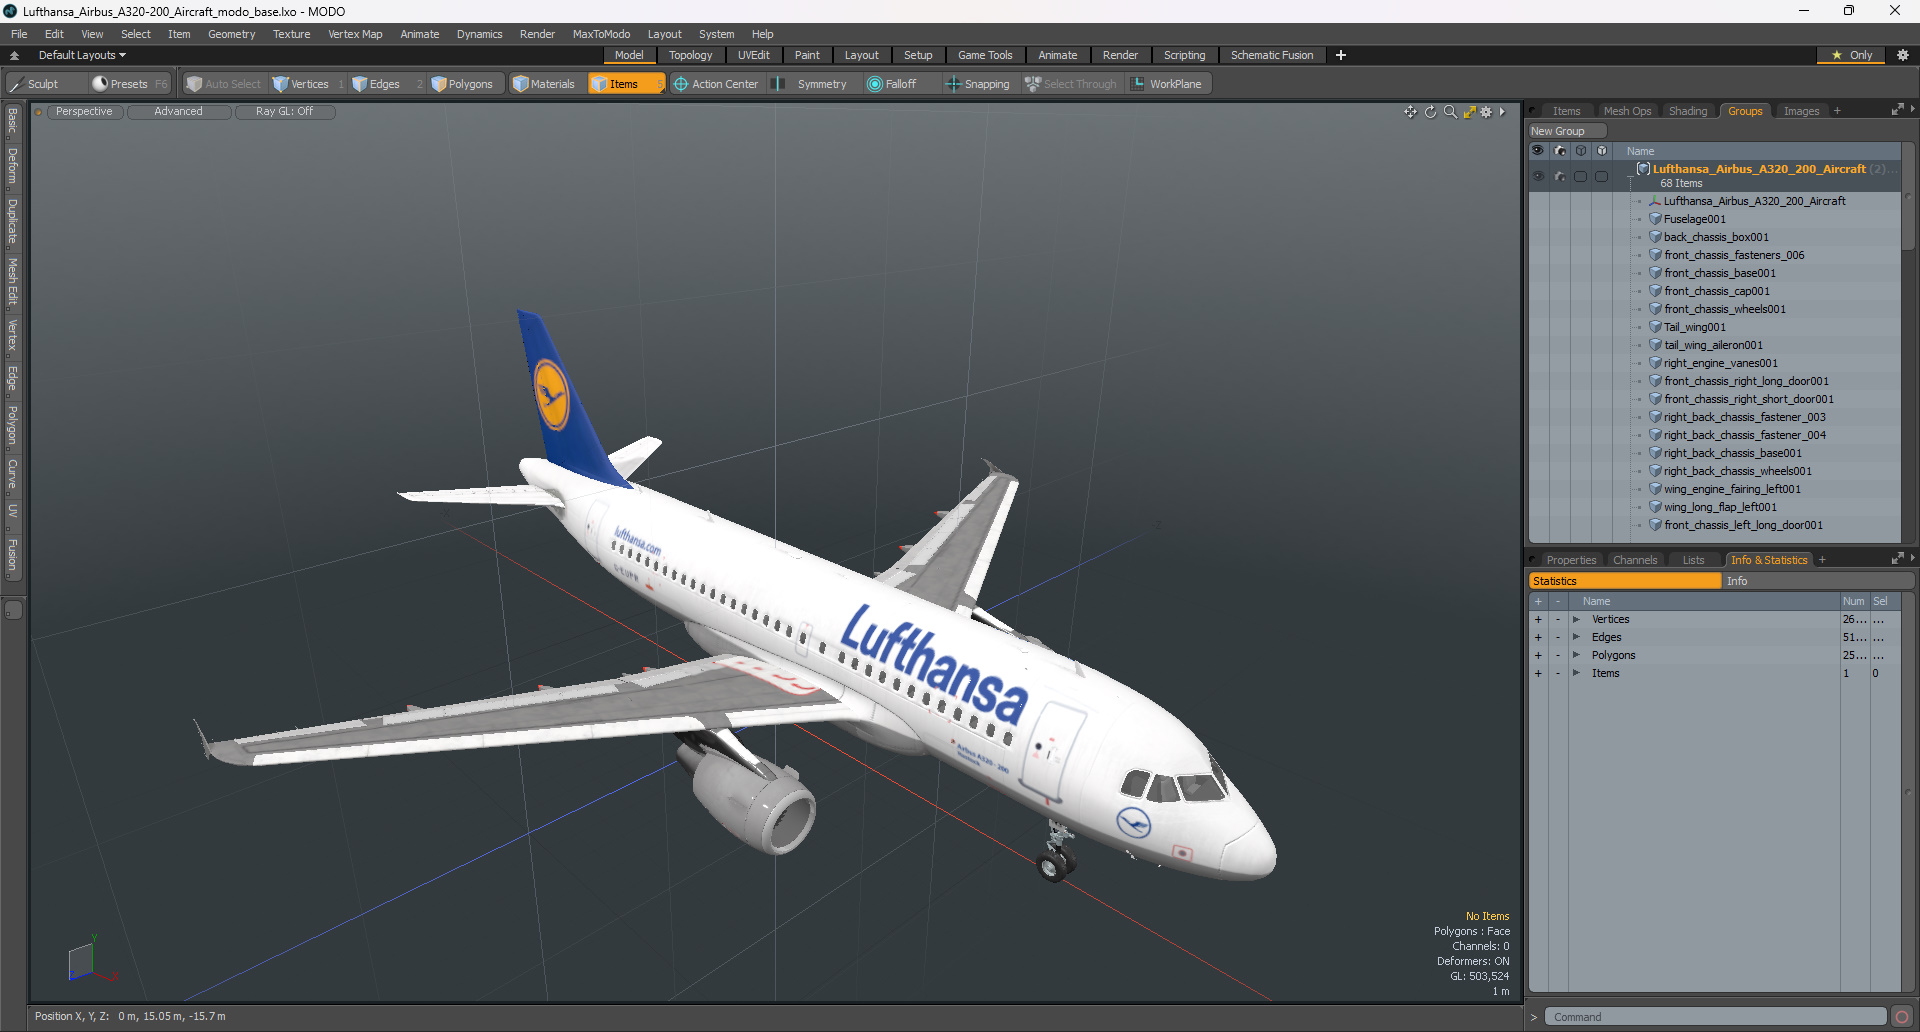Click the Statistics header button
Image resolution: width=1920 pixels, height=1032 pixels.
(x=1625, y=581)
